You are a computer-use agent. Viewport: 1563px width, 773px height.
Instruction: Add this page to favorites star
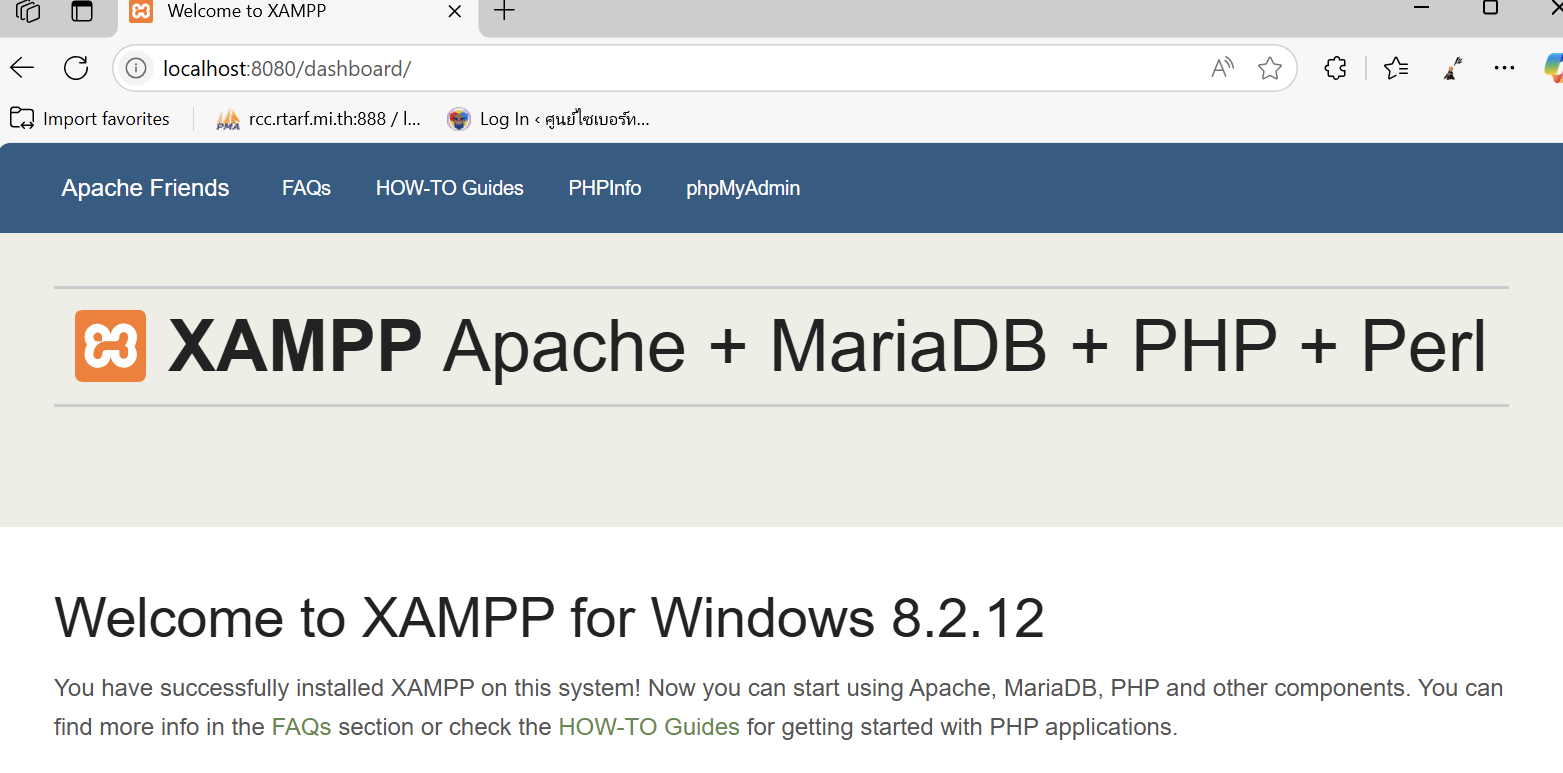[1270, 68]
